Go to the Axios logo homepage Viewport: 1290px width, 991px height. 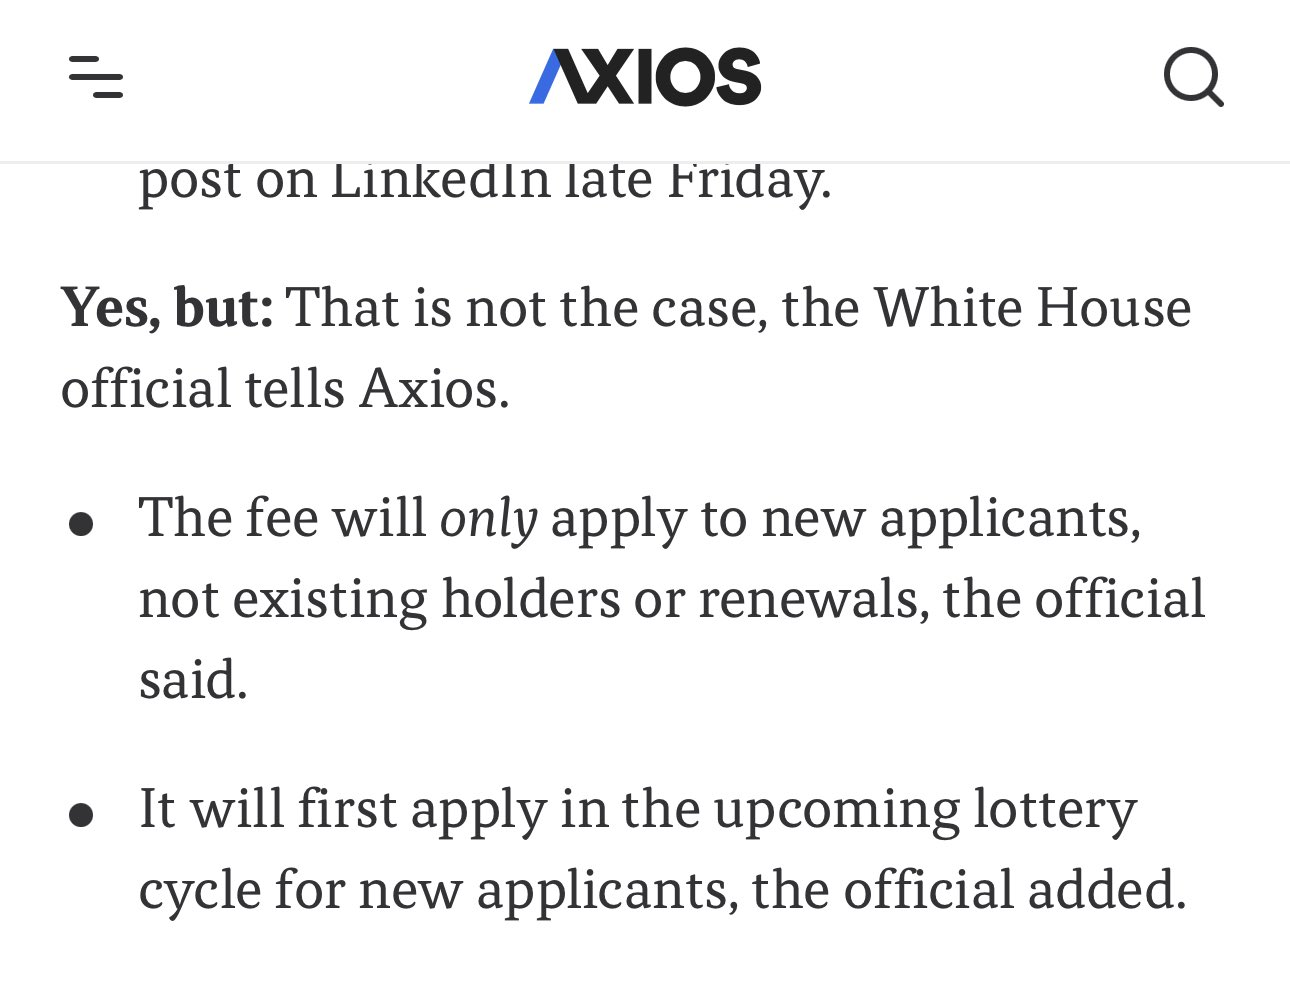[645, 77]
